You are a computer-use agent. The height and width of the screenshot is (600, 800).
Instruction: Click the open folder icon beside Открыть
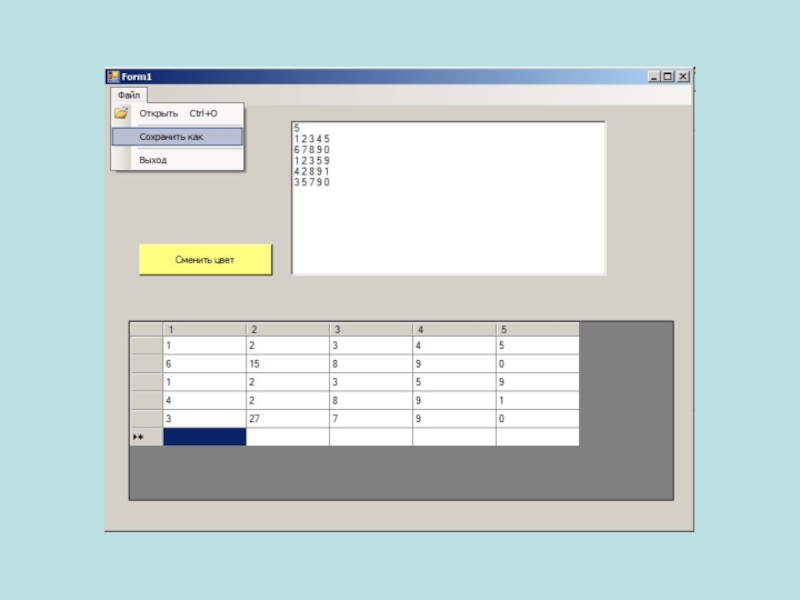click(121, 113)
